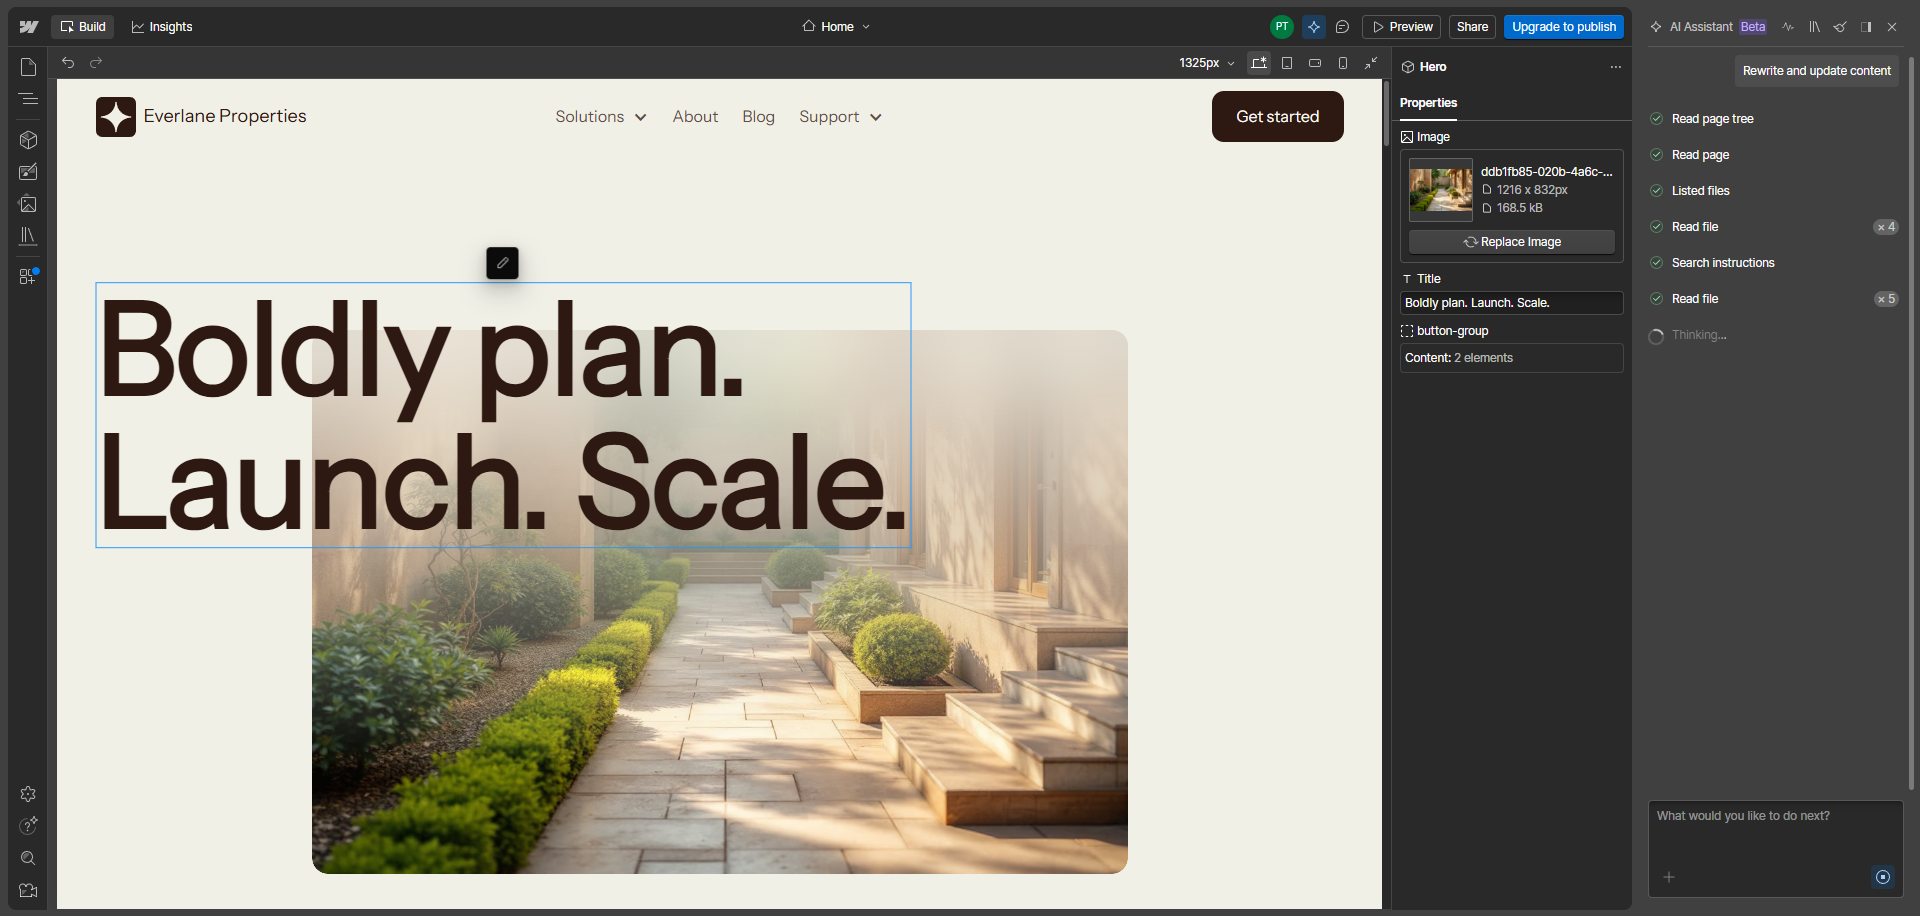Expand the Solutions nav dropdown
Viewport: 1920px width, 916px height.
coord(601,117)
